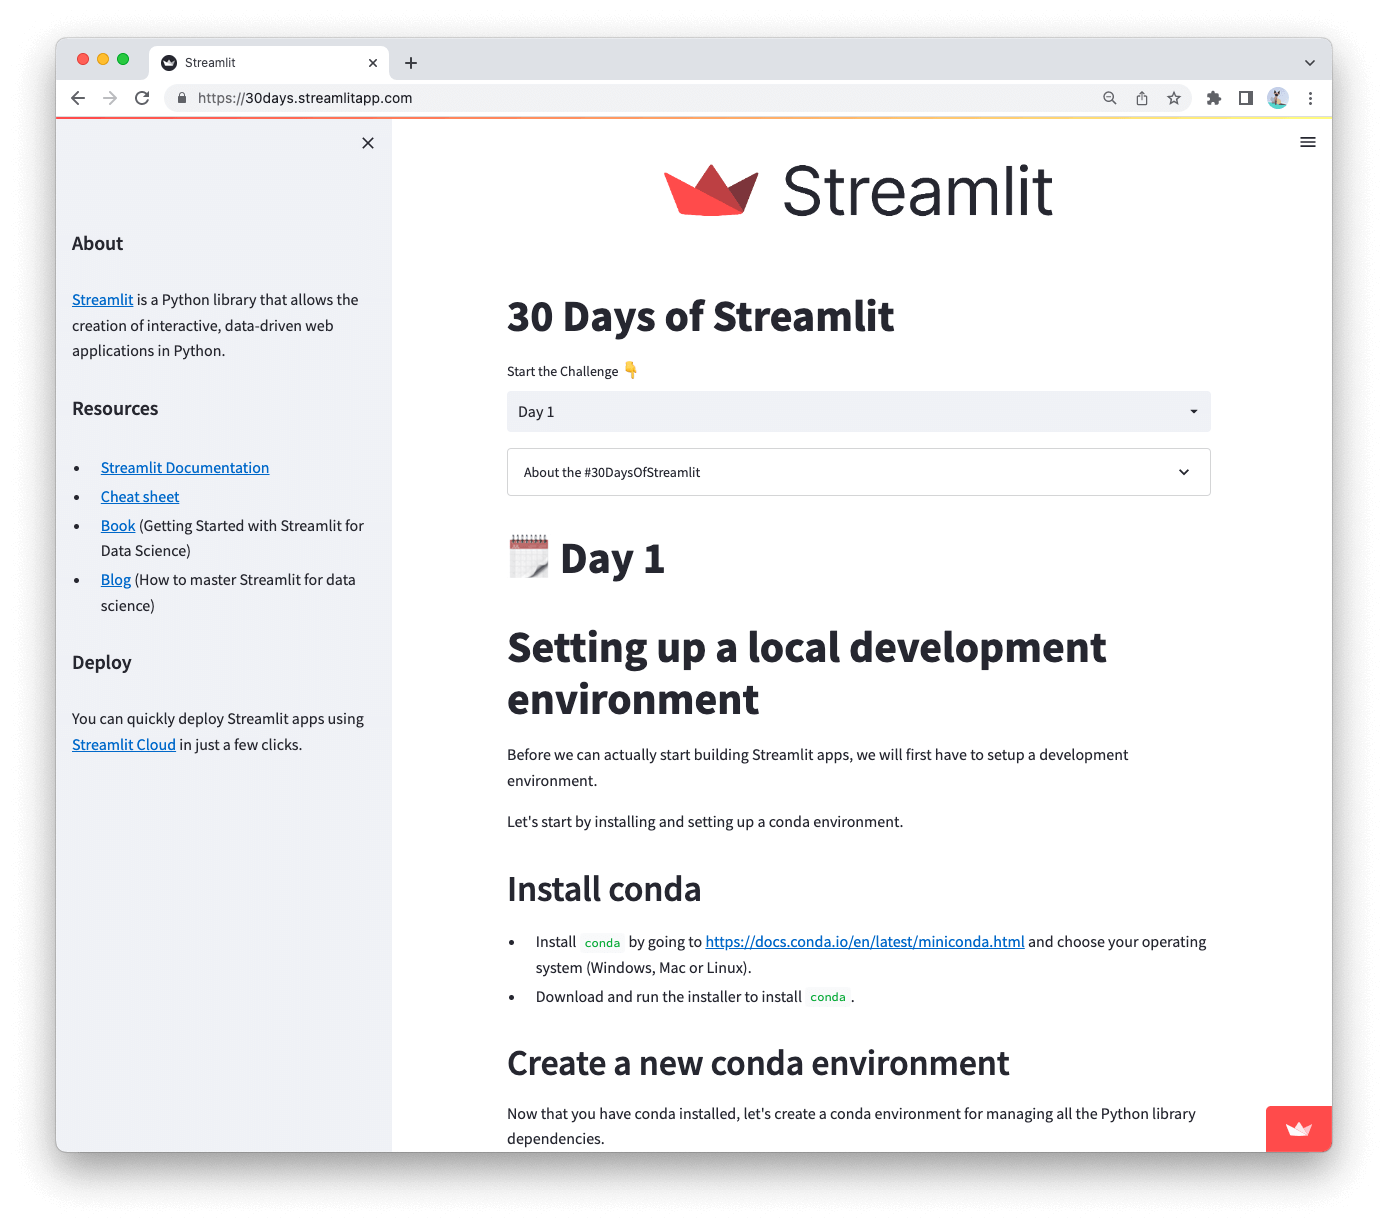
Task: Click the browser extensions puzzle icon
Action: pos(1213,98)
